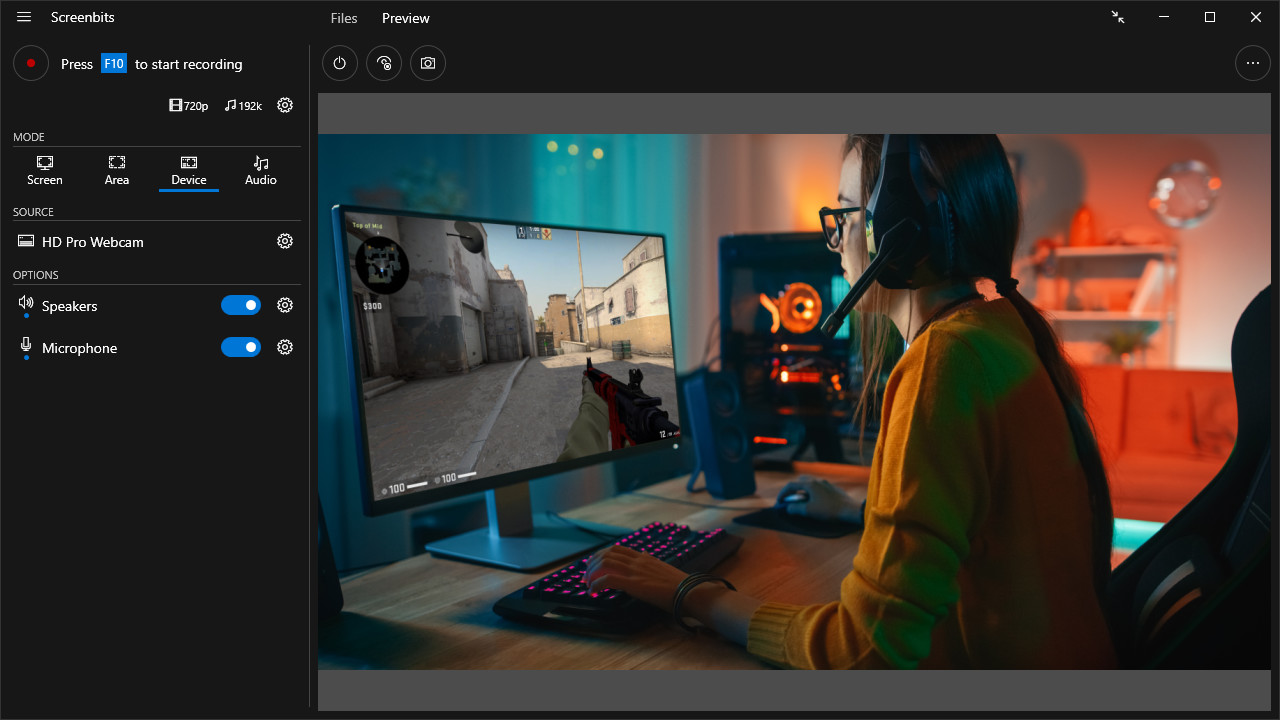Click the red record button
Image resolution: width=1280 pixels, height=720 pixels.
pos(31,63)
